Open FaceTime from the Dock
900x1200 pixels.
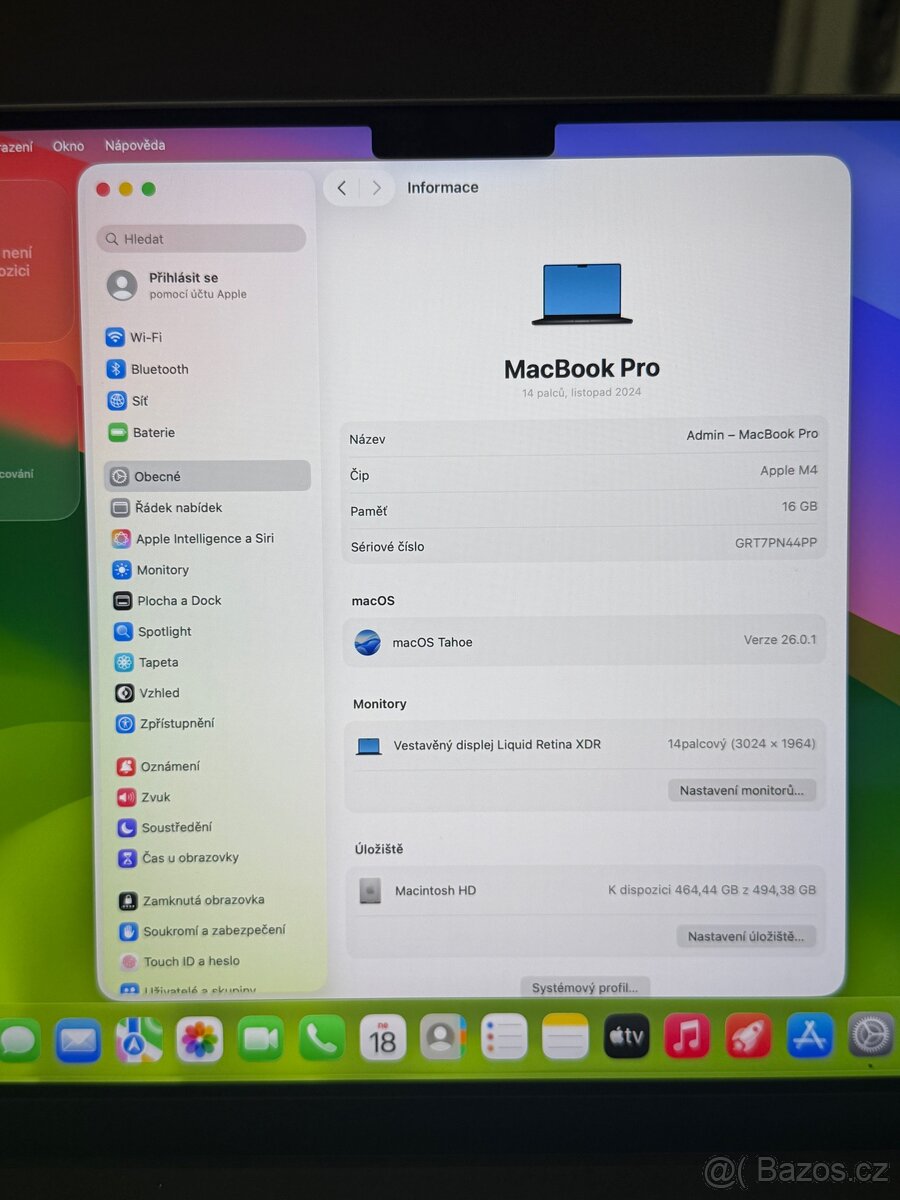coord(260,1039)
